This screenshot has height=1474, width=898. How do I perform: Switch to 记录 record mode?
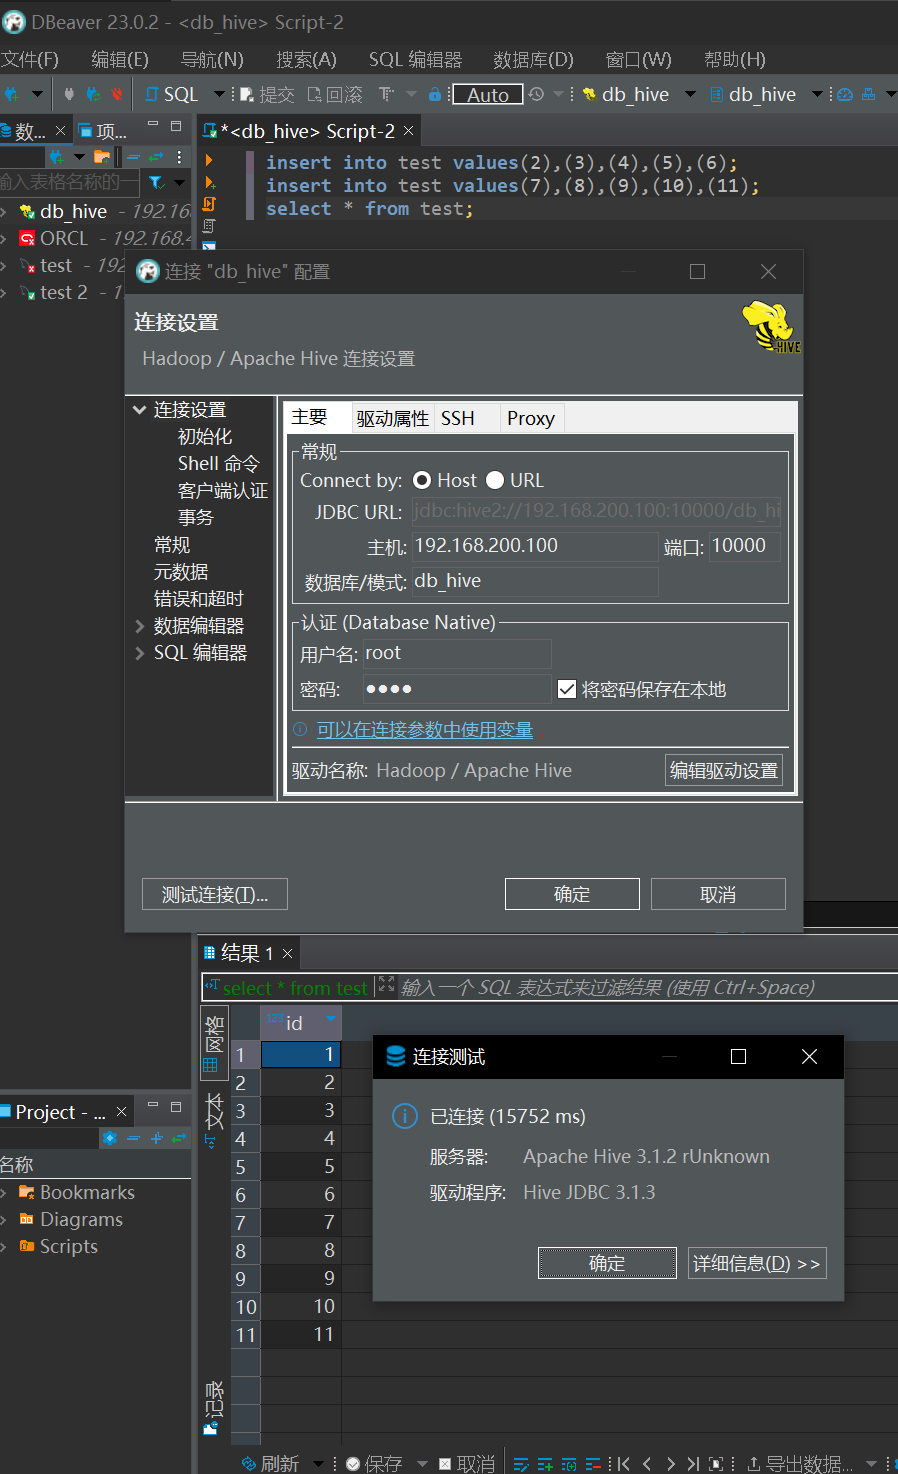(x=213, y=1408)
